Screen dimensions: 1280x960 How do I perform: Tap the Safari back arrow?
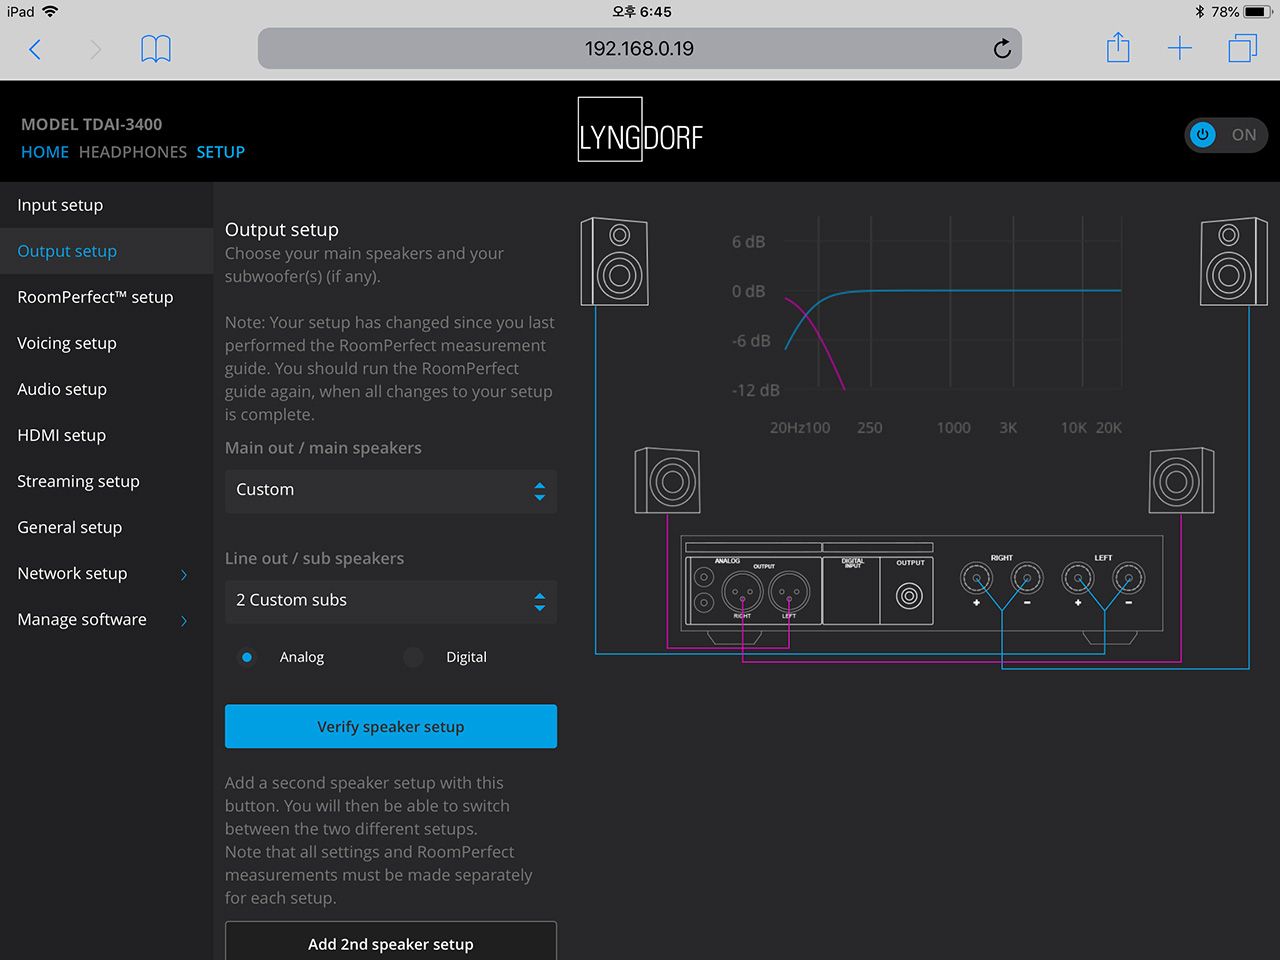(x=35, y=49)
